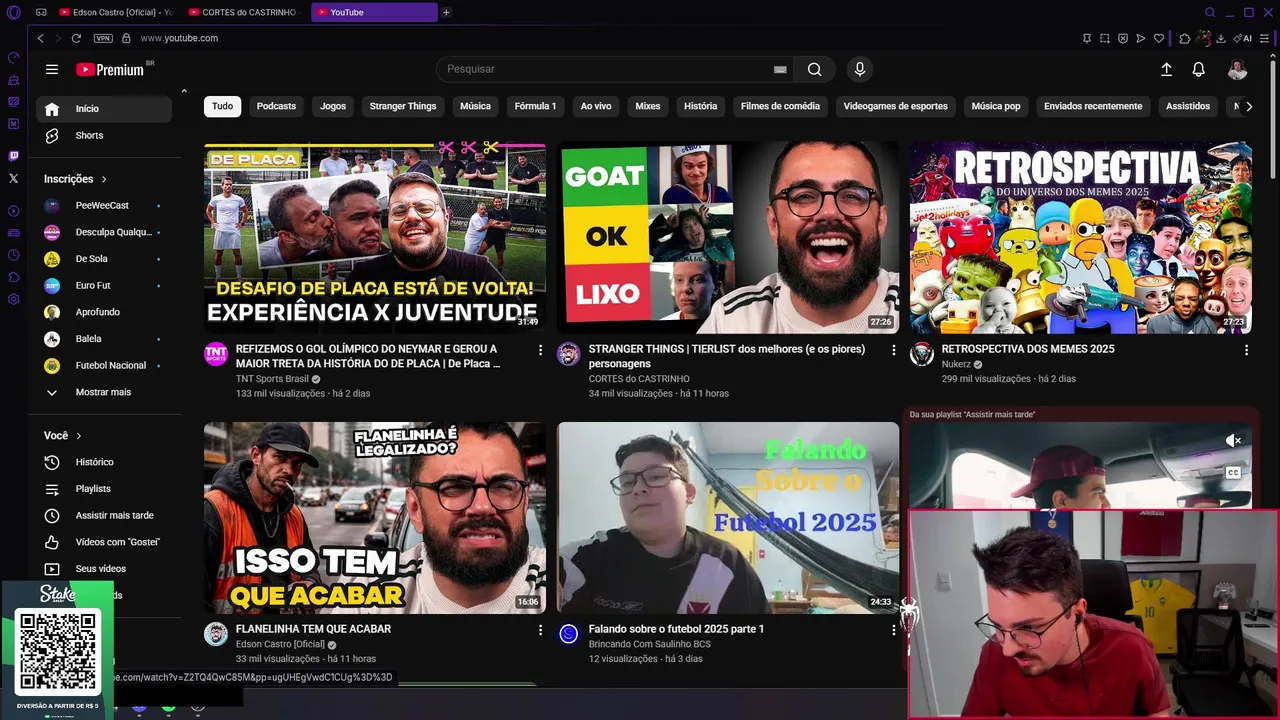The image size is (1280, 720).
Task: Open Assistir mais tarde playlist
Action: click(104, 515)
